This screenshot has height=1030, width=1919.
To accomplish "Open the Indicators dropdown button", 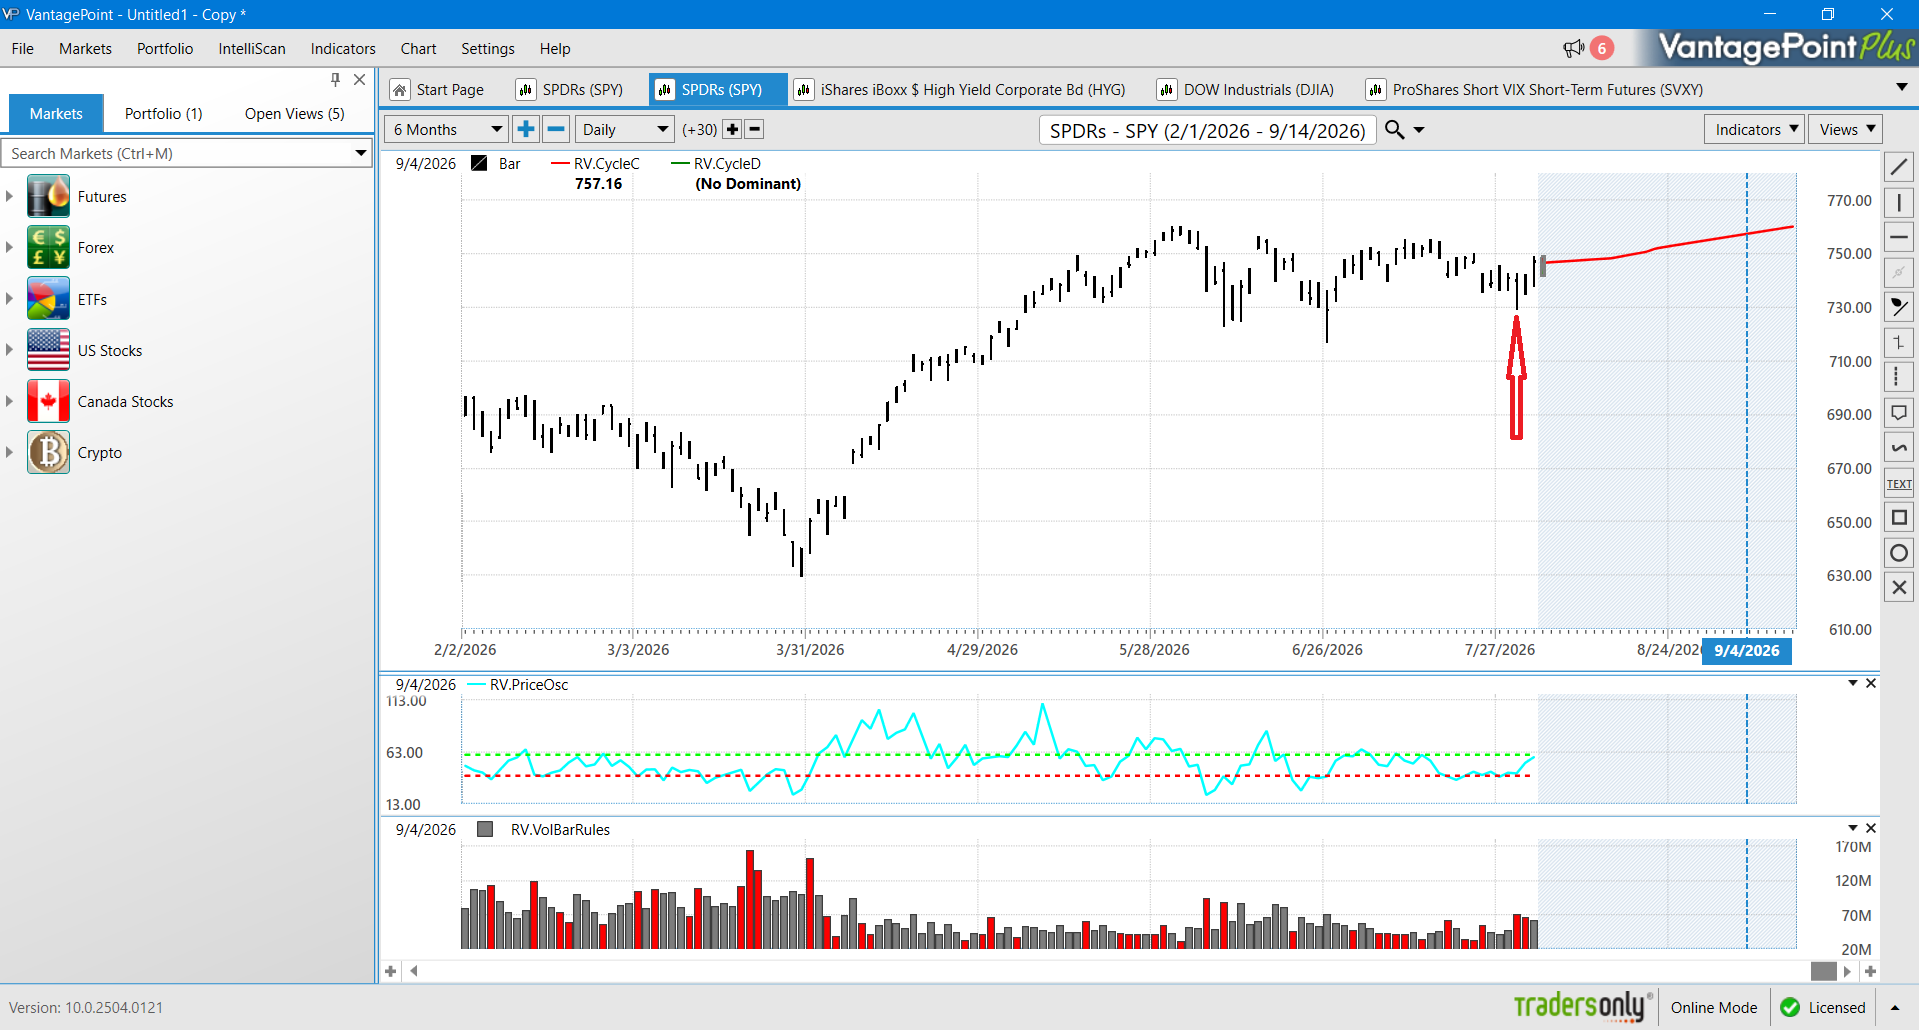I will [x=1756, y=129].
